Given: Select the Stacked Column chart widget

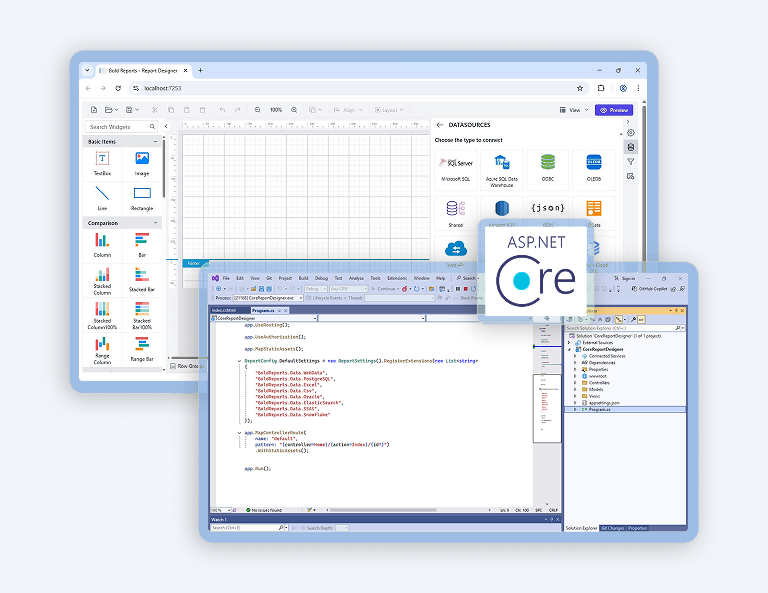Looking at the screenshot, I should [102, 281].
